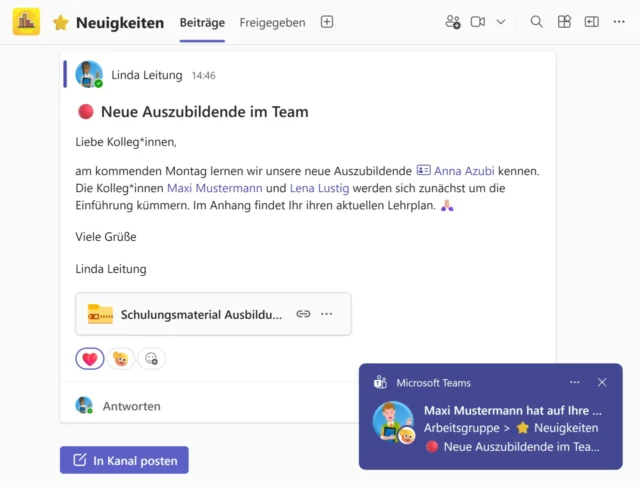640x487 pixels.
Task: Toggle the smiling face reaction on post
Action: [x=120, y=359]
